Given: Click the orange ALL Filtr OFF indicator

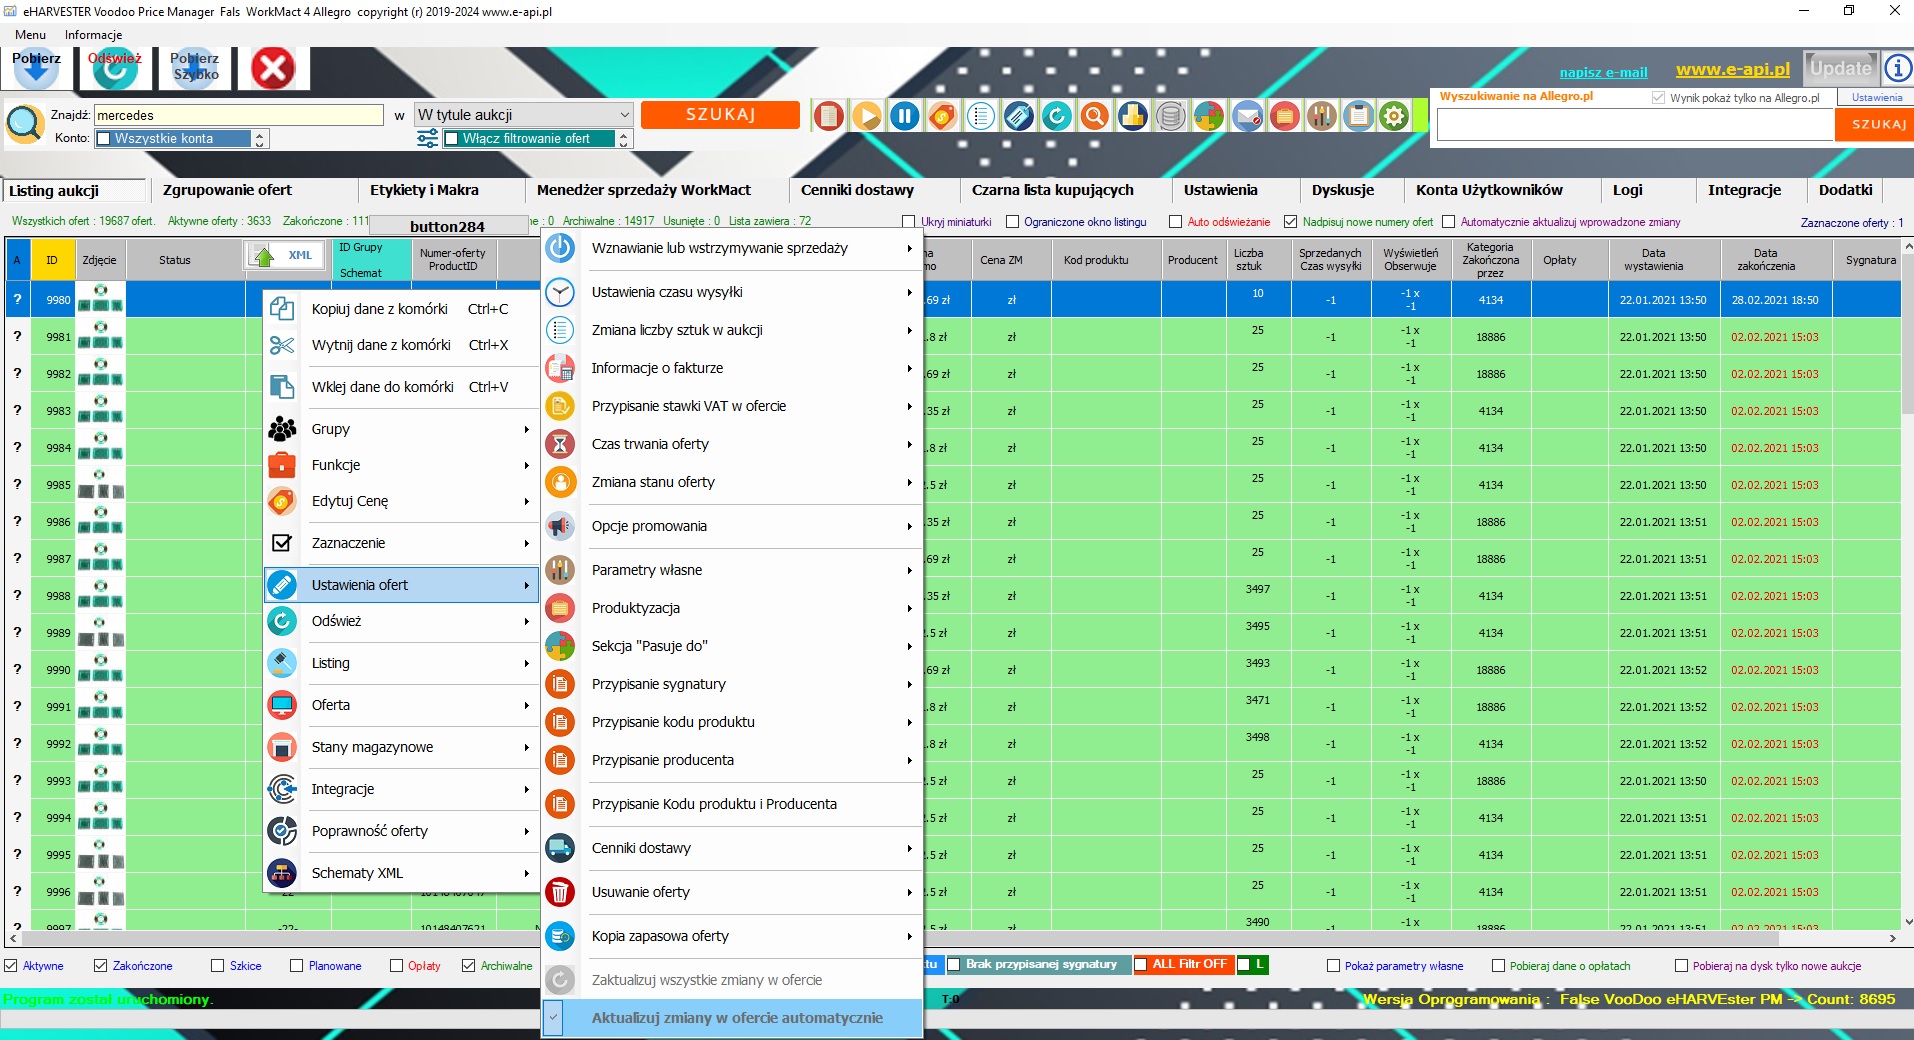Looking at the screenshot, I should click(x=1182, y=964).
